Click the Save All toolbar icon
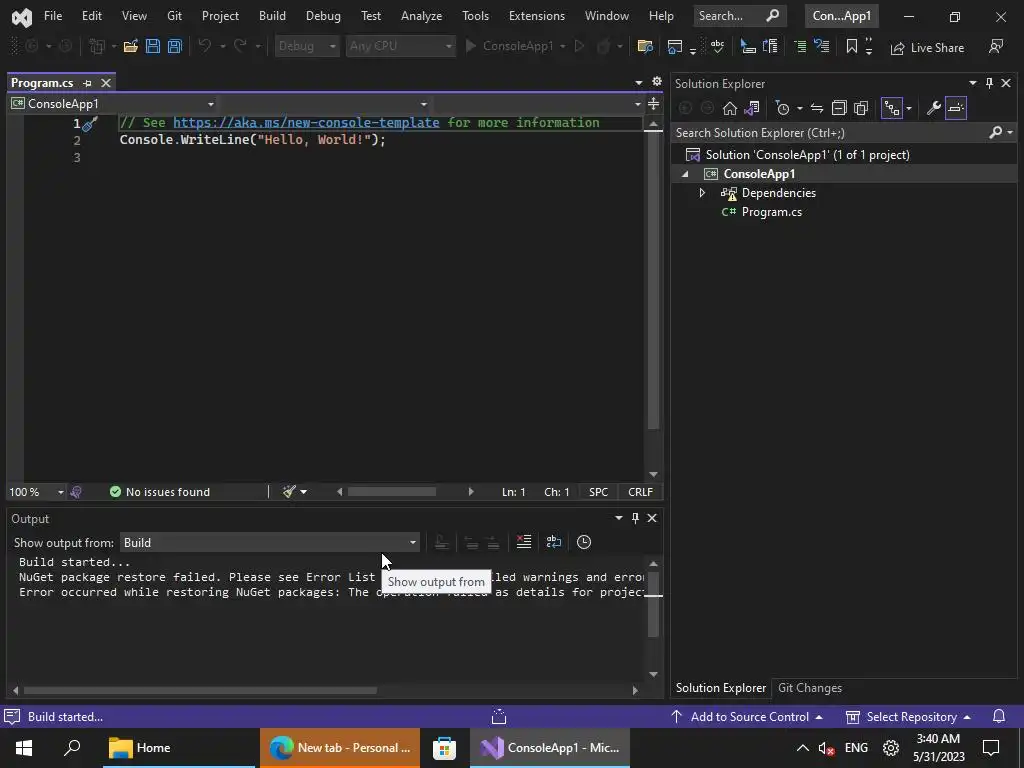The image size is (1024, 768). pyautogui.click(x=175, y=46)
